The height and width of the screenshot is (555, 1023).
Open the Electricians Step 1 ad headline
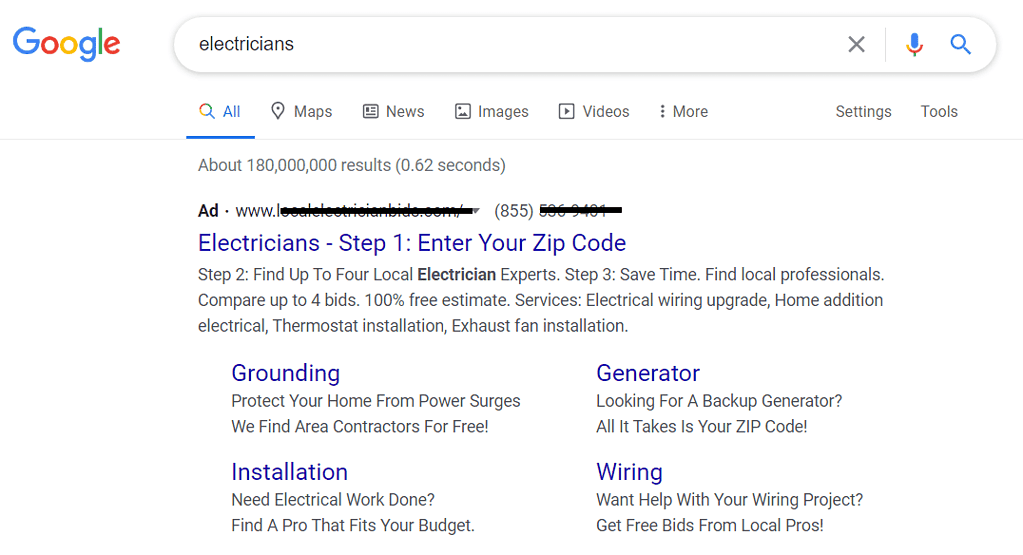click(412, 243)
